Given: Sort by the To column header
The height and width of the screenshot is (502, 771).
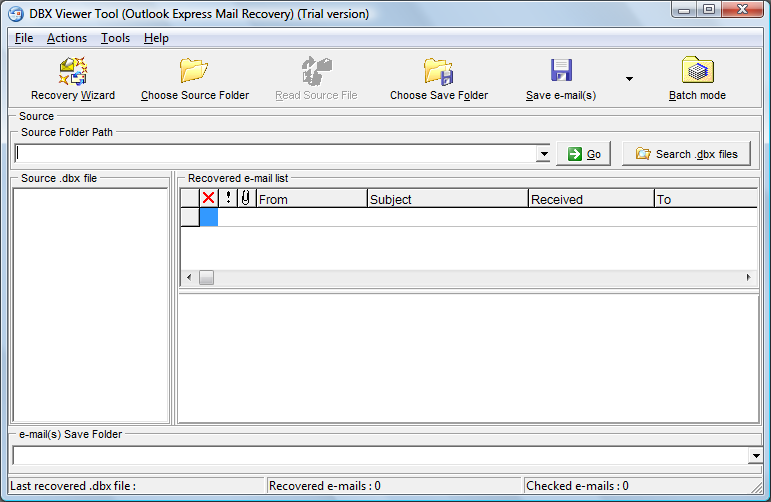Looking at the screenshot, I should 706,199.
